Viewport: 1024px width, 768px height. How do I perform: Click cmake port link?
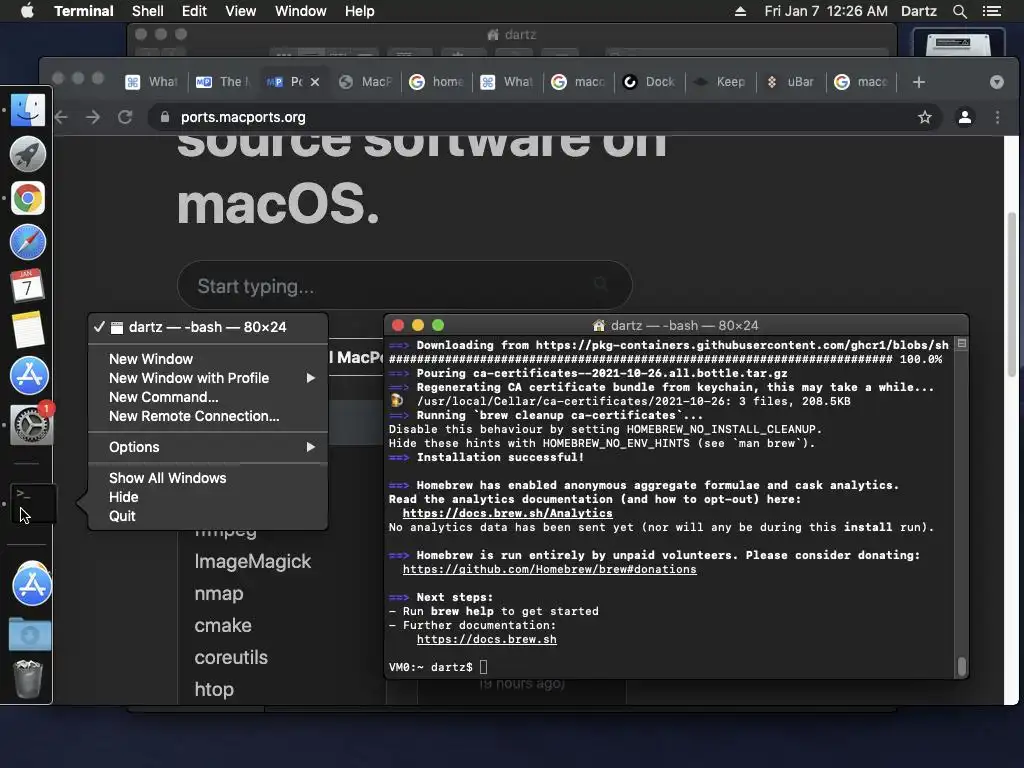(223, 625)
